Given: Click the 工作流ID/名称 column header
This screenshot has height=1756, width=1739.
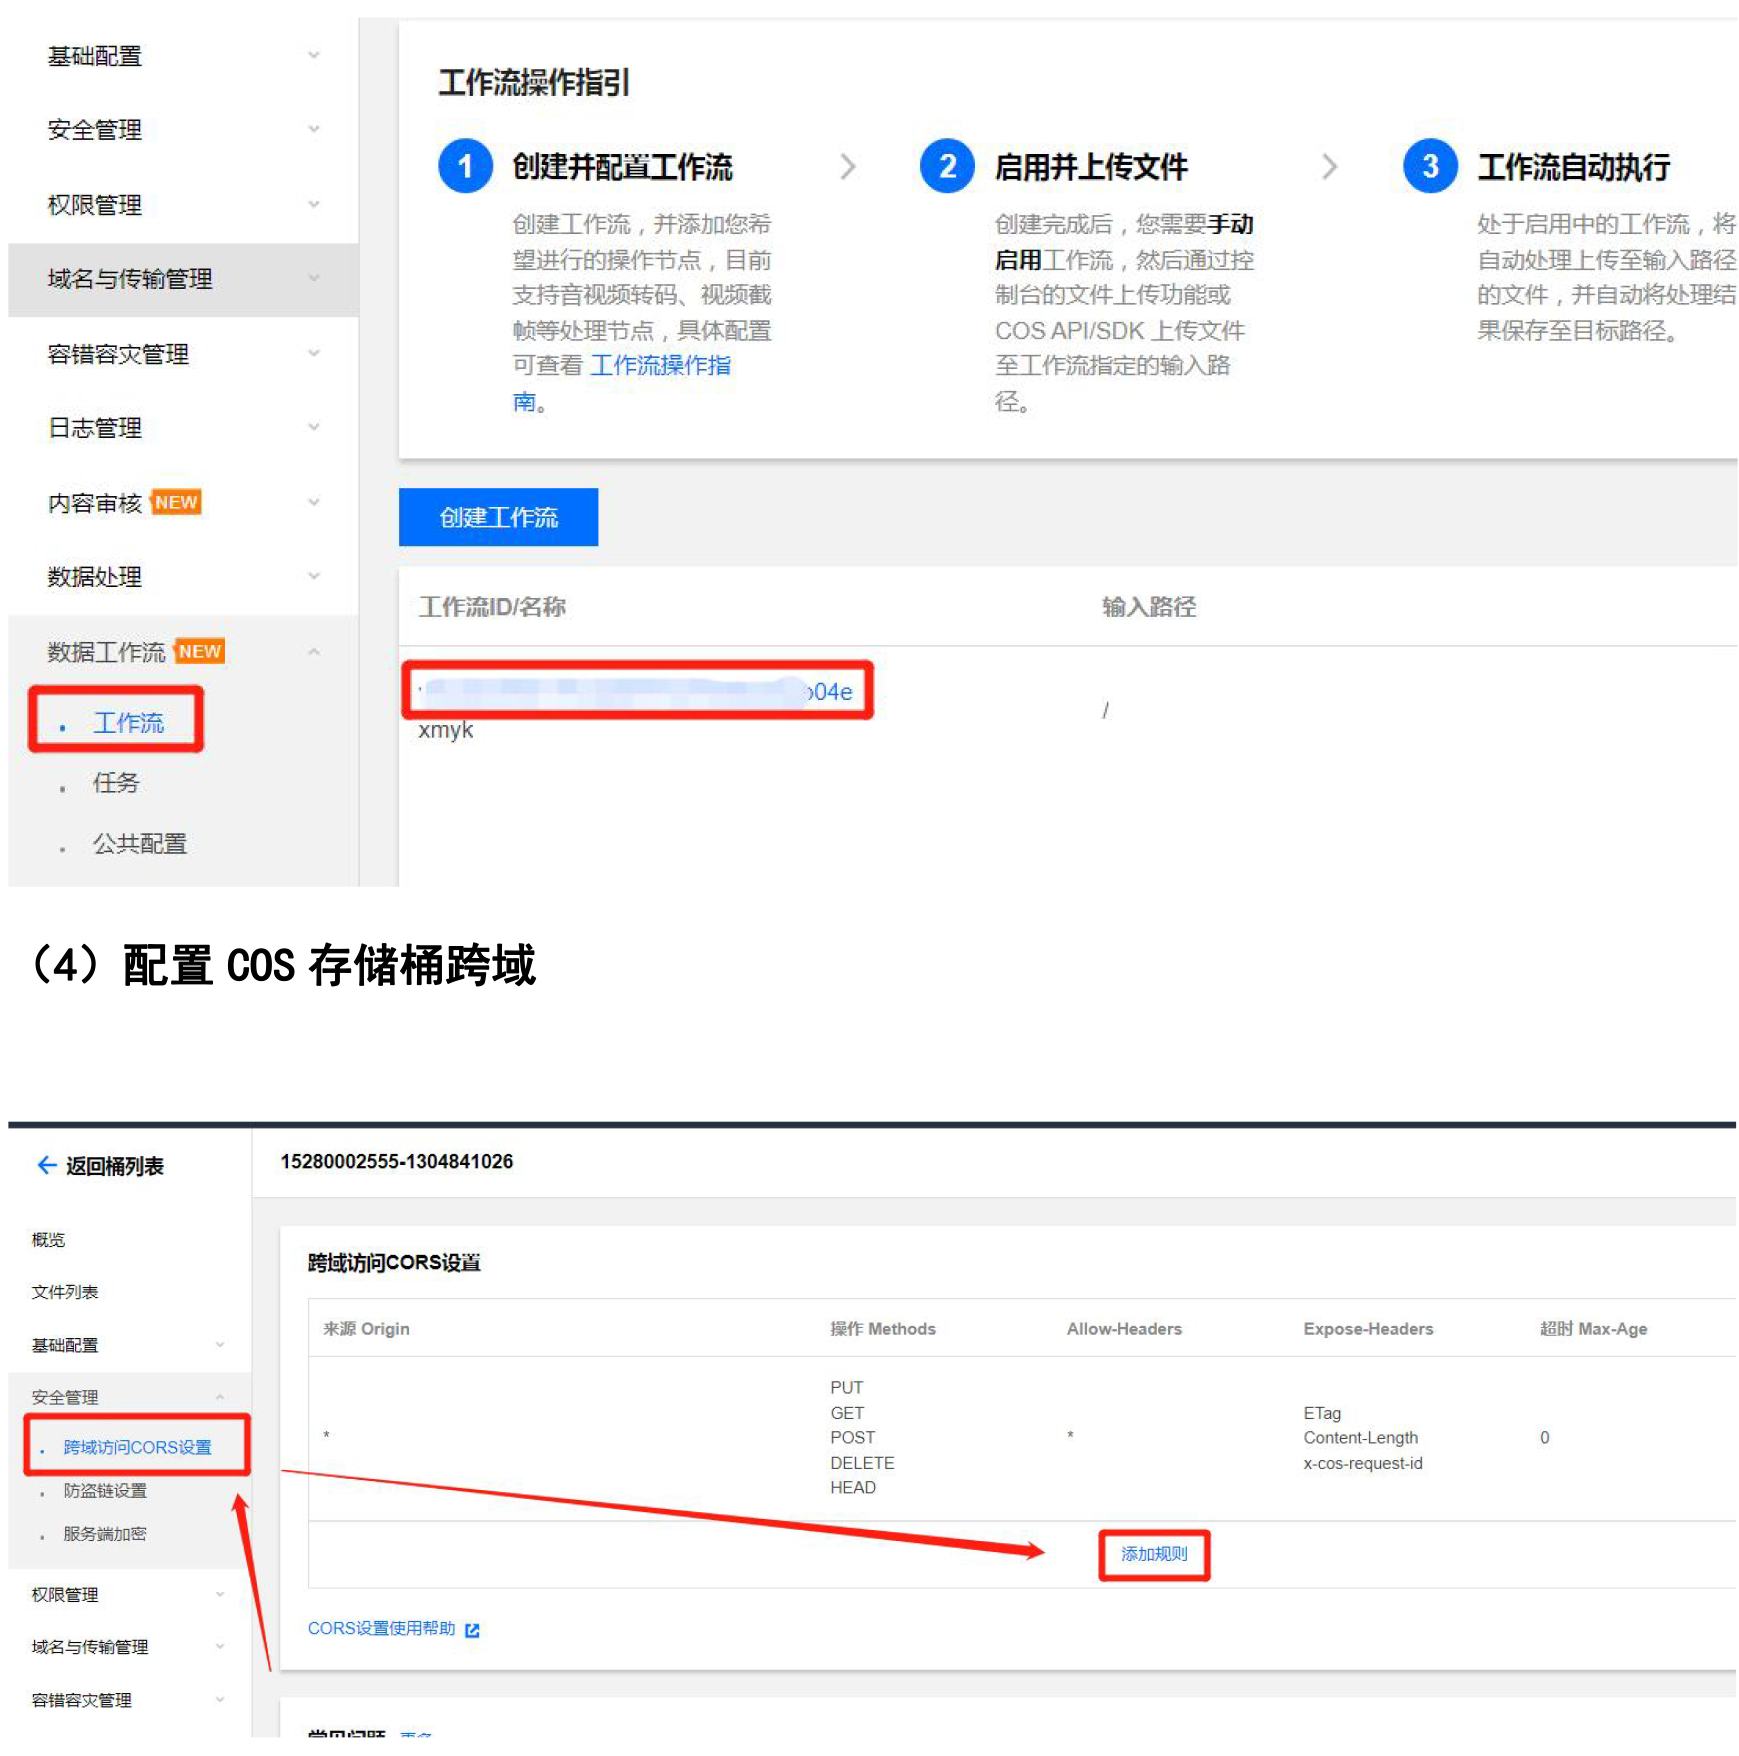Looking at the screenshot, I should (x=492, y=607).
